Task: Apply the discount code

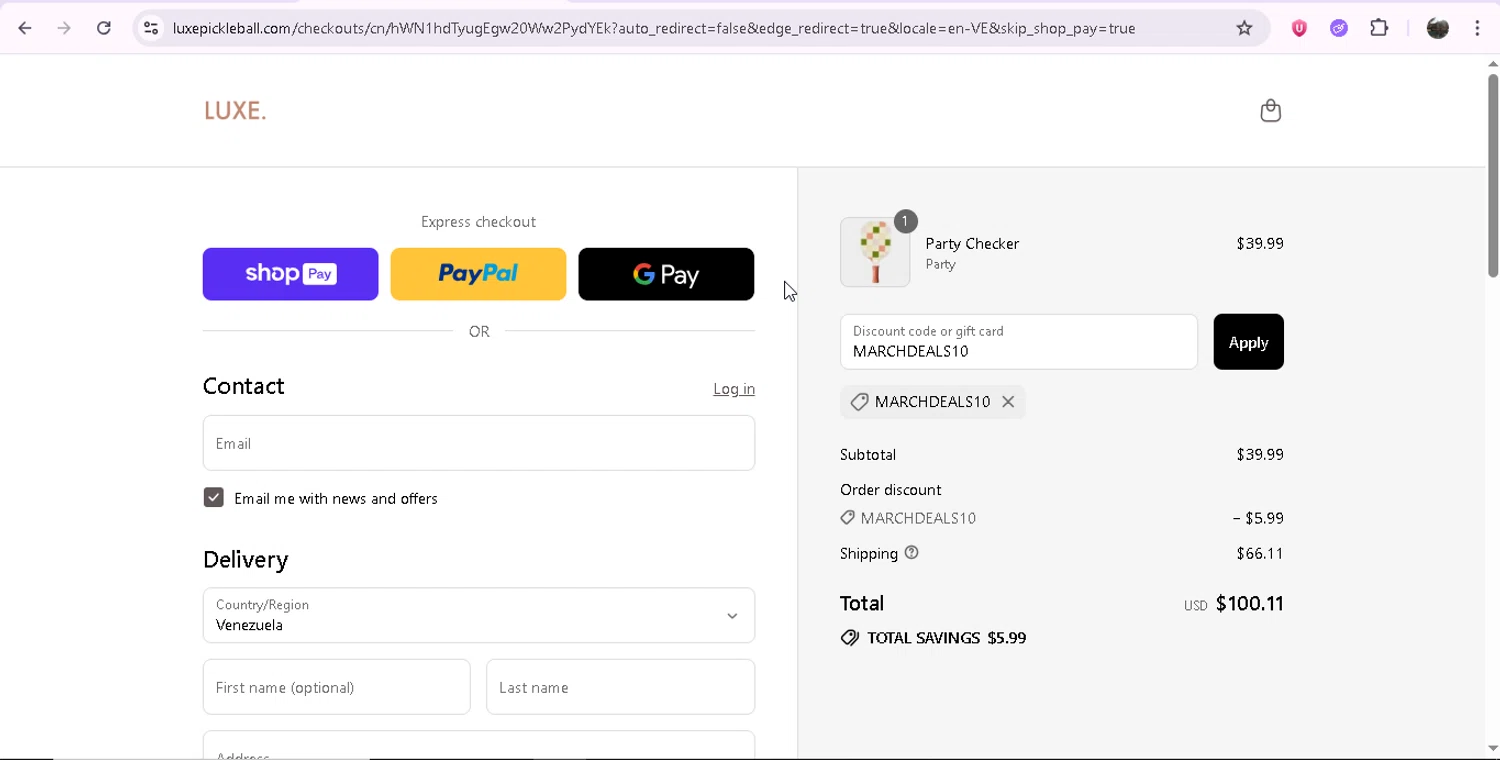Action: click(x=1248, y=342)
